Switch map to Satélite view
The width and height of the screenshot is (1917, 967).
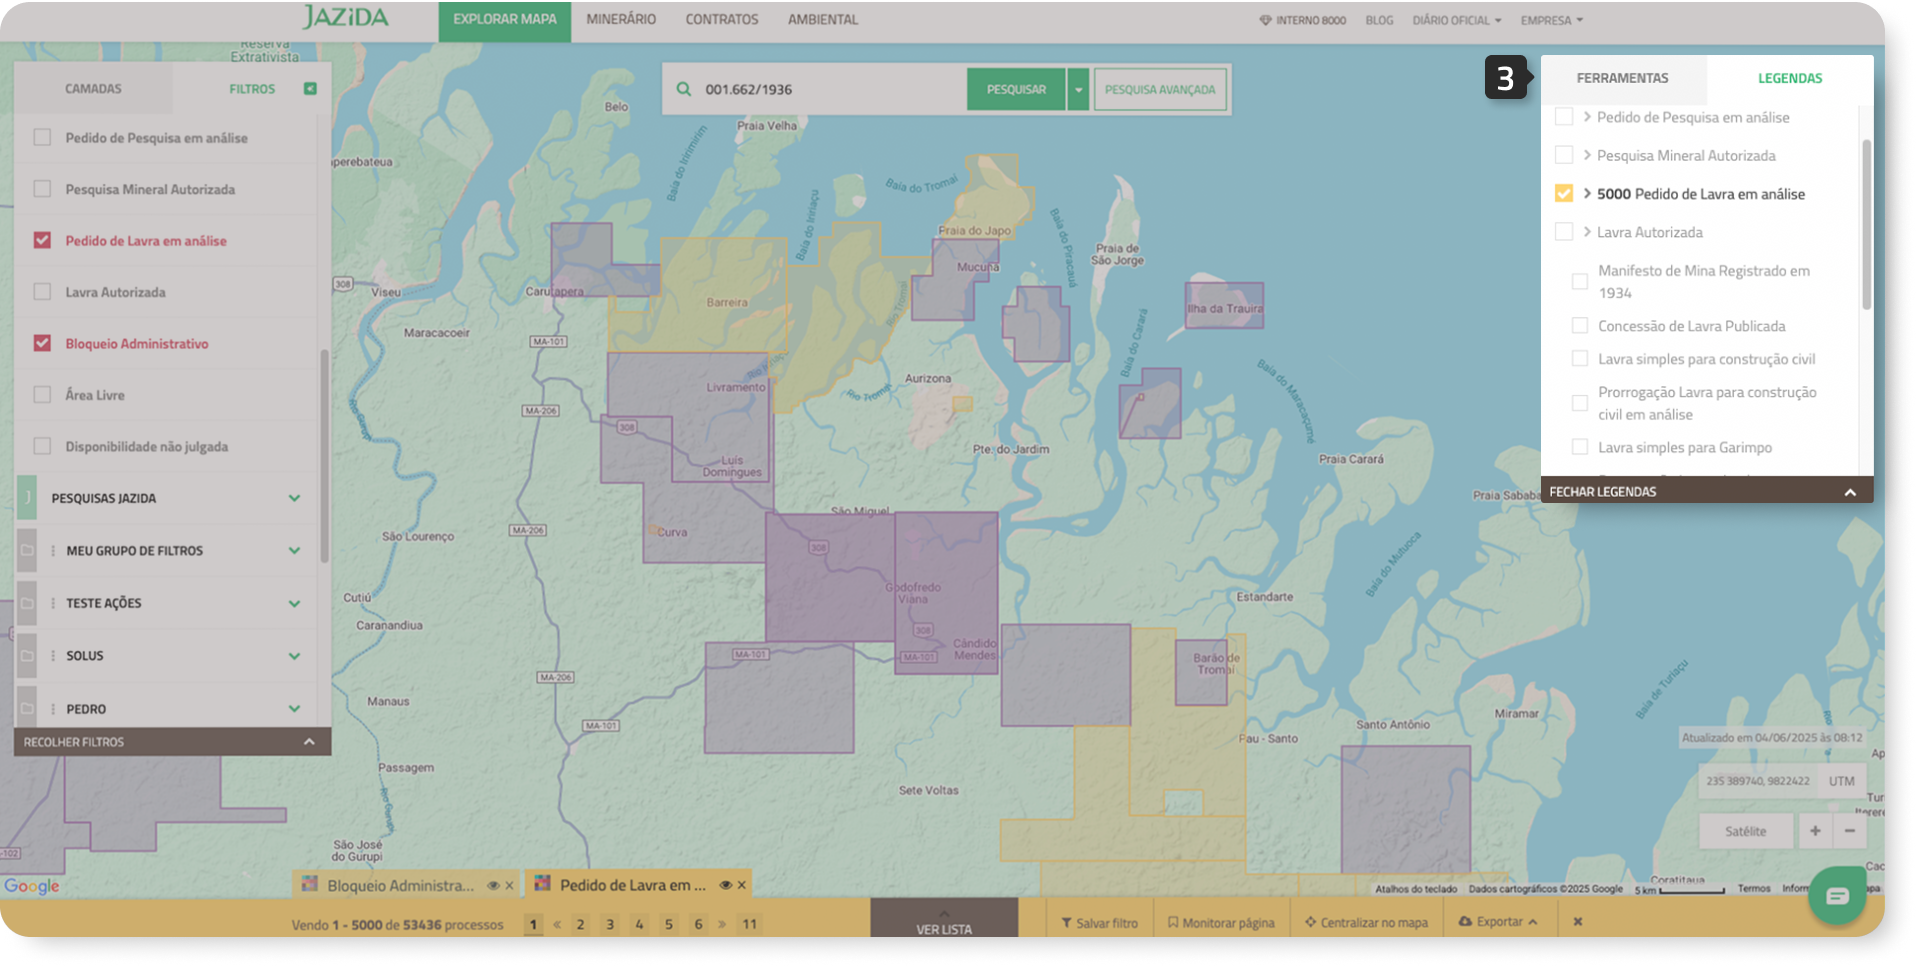[x=1745, y=831]
